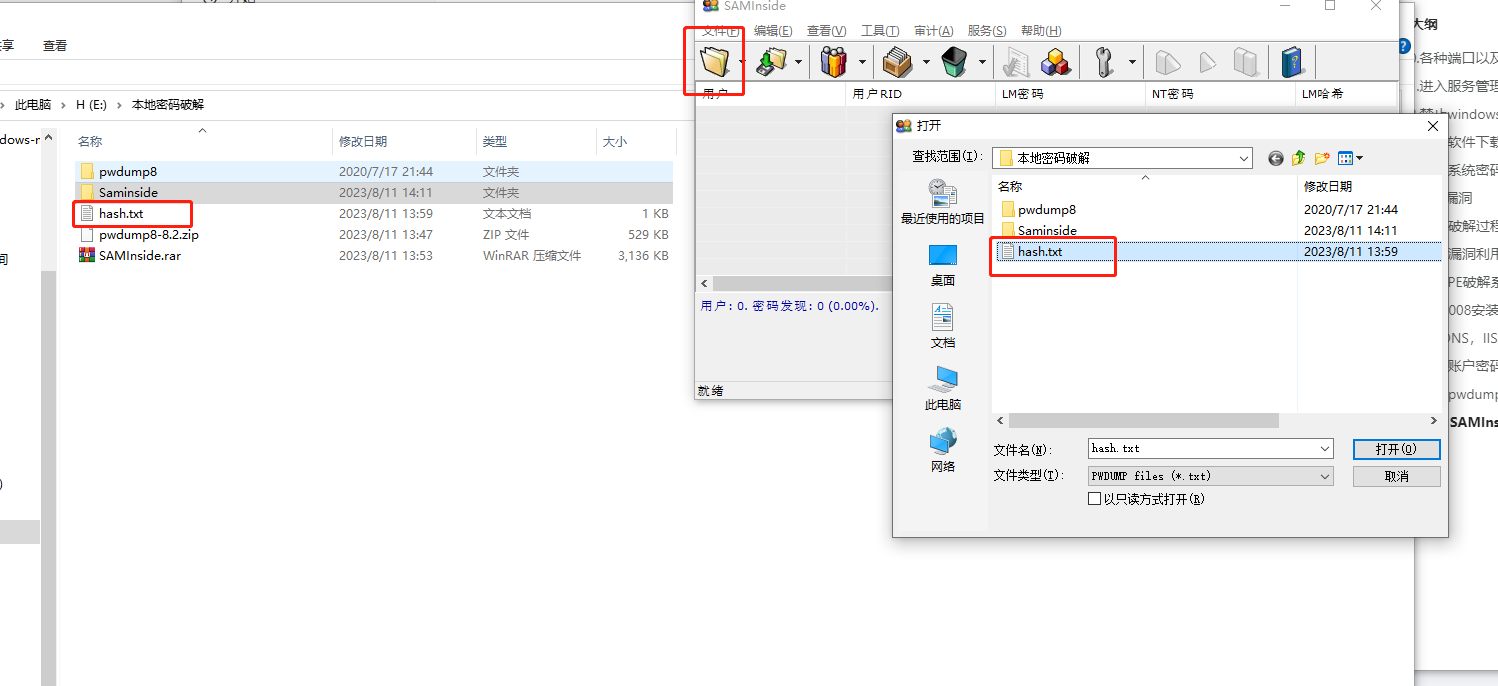The width and height of the screenshot is (1498, 686).
Task: Click the grayed checklist toolbar icon
Action: tap(1016, 62)
